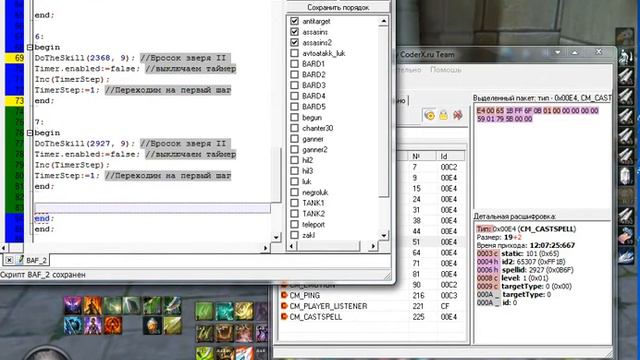Enable the negroluk script checkbox
This screenshot has width=640, height=360.
294,192
